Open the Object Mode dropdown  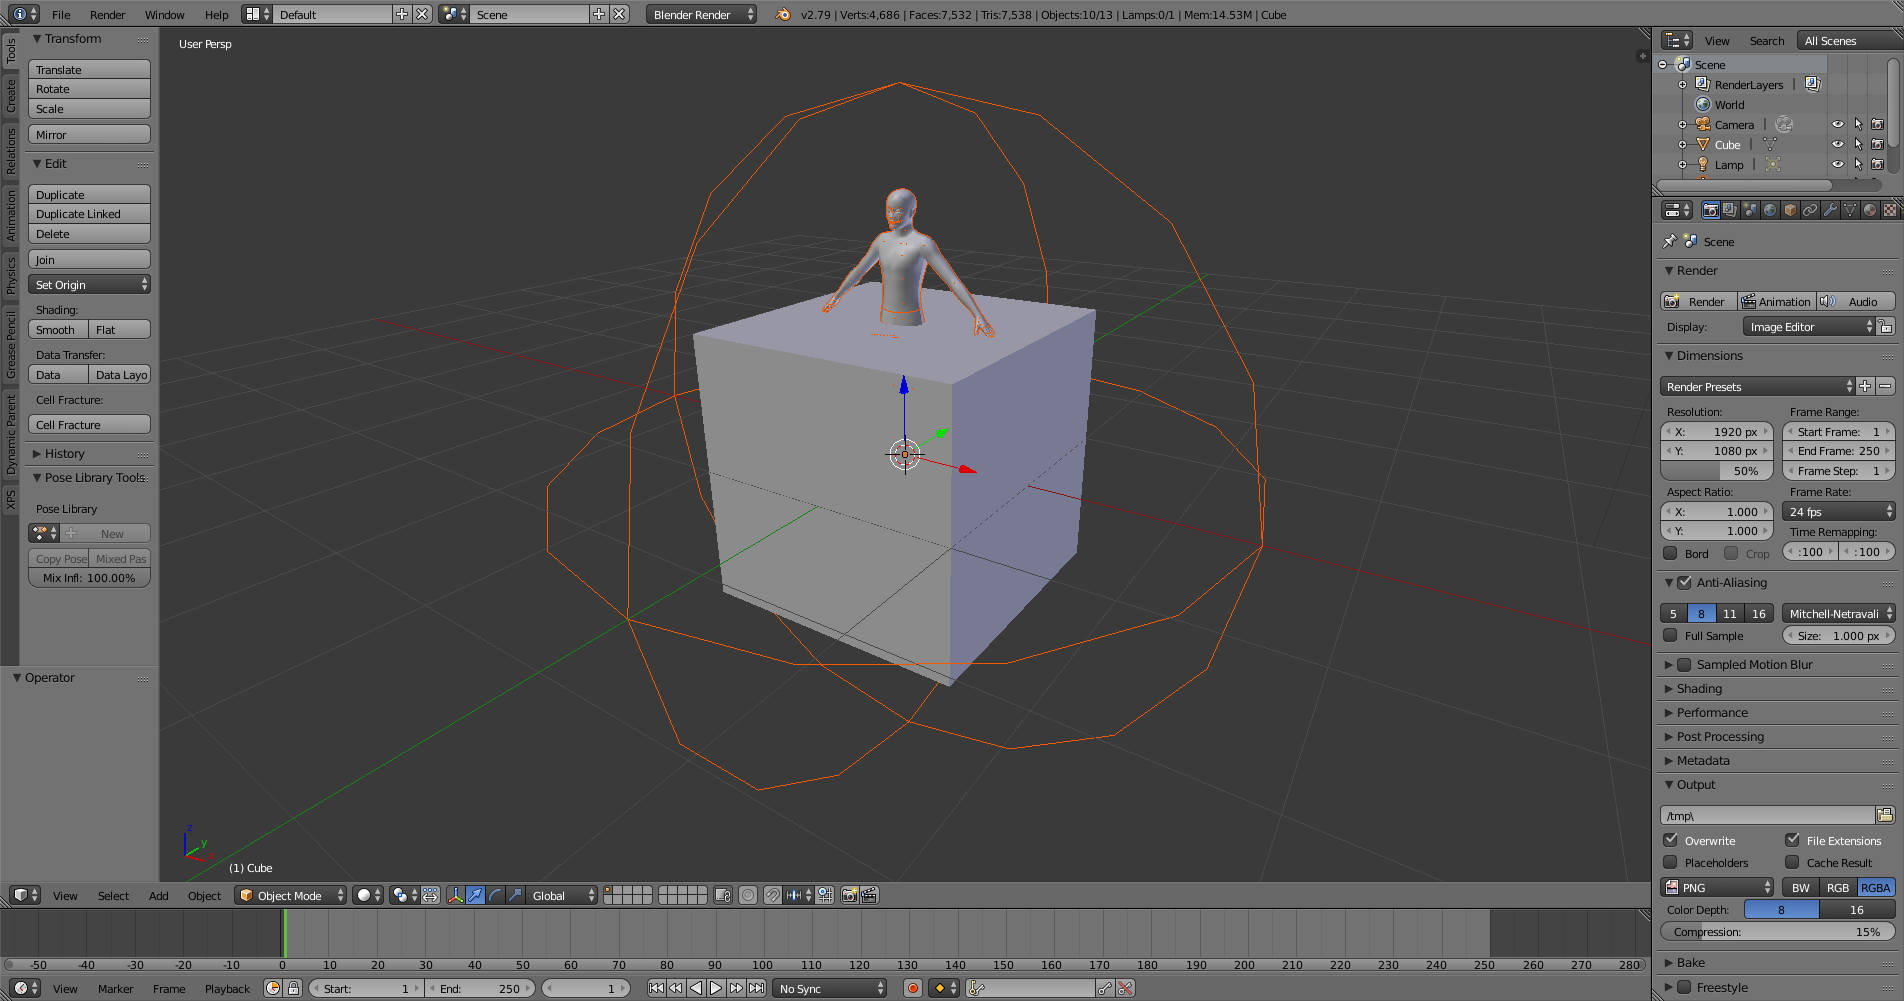coord(290,895)
